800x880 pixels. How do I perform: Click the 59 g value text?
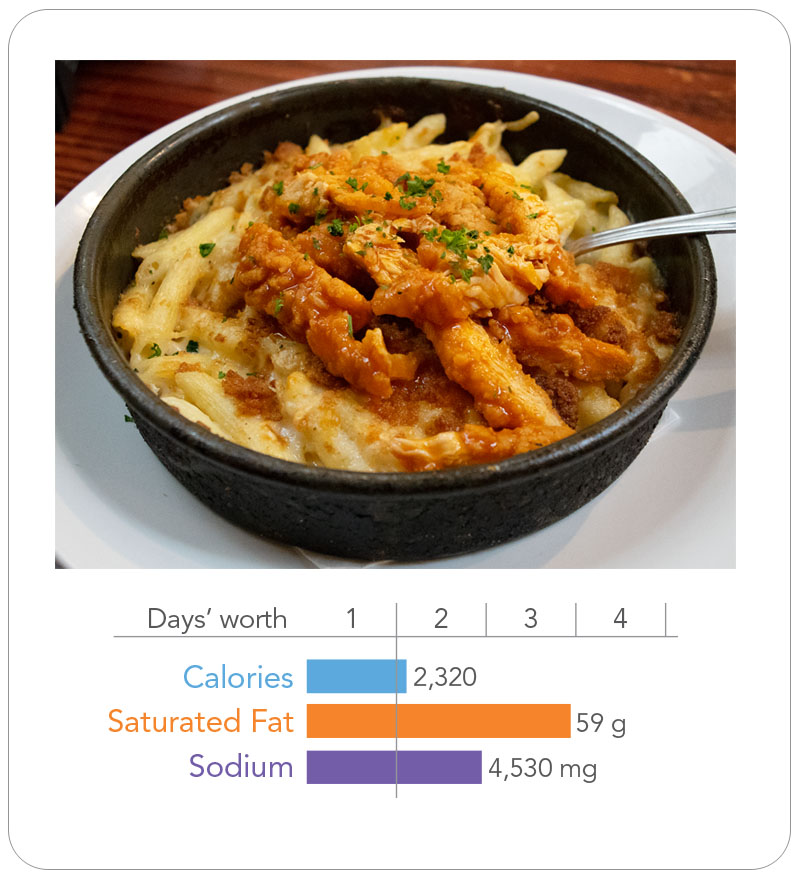pos(601,722)
